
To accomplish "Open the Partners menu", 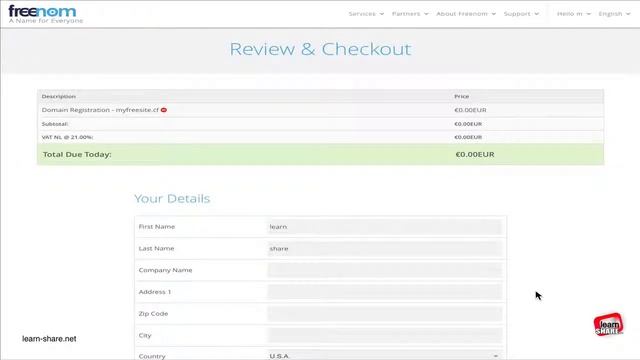I will point(410,14).
